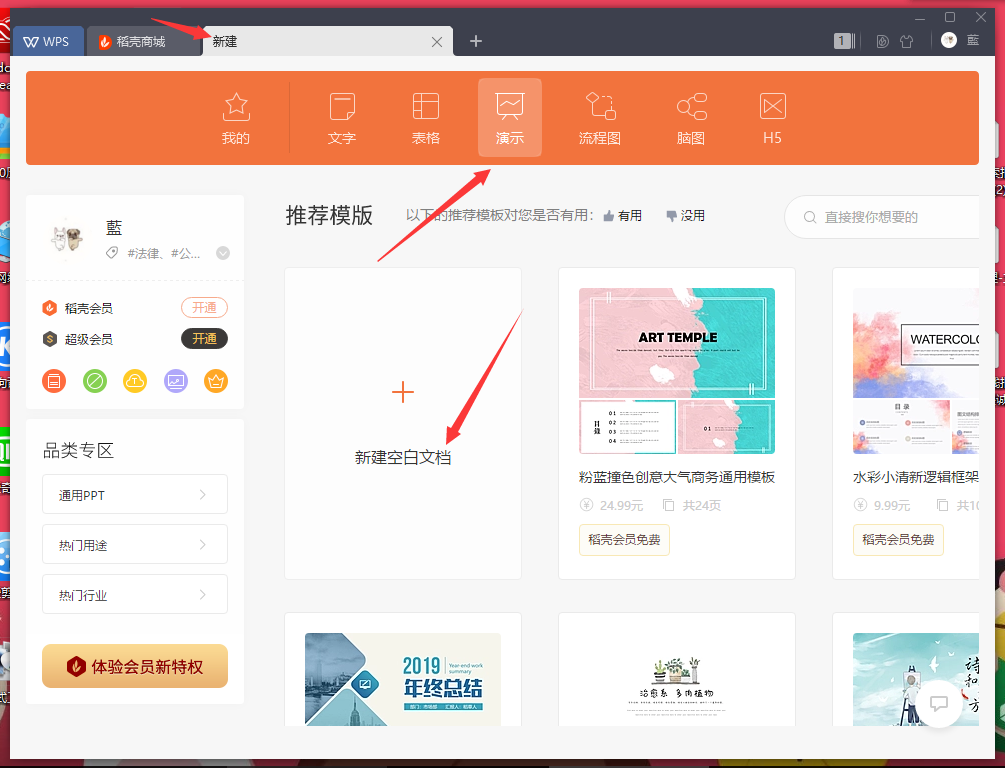The width and height of the screenshot is (1005, 768).
Task: Mark recommended templates as 有用
Action: (622, 216)
